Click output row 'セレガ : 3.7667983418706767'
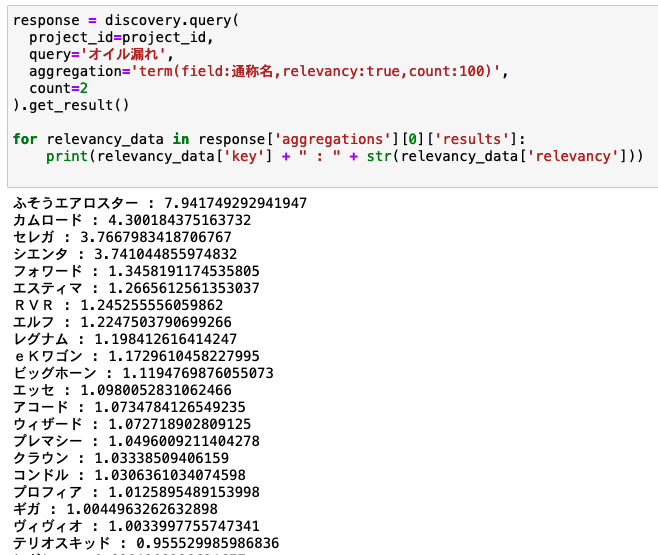This screenshot has height=555, width=658. click(x=122, y=237)
